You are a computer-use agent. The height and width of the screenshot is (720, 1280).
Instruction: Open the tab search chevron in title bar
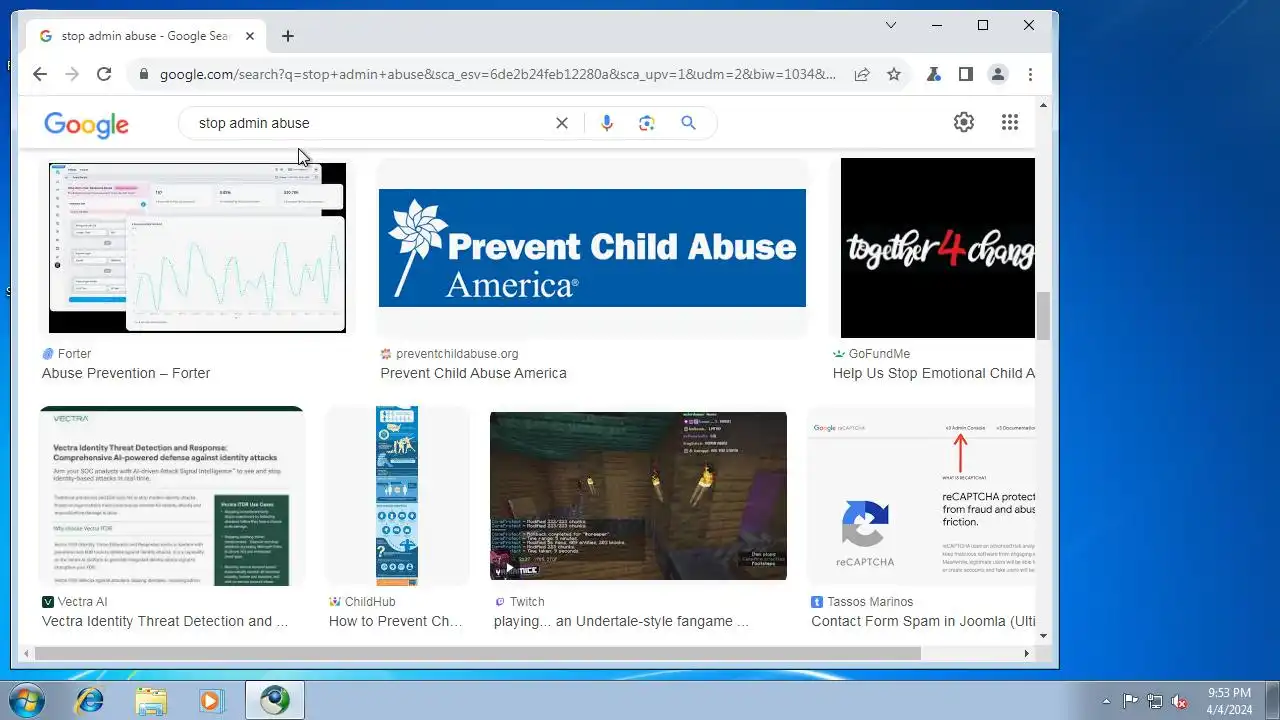(891, 25)
